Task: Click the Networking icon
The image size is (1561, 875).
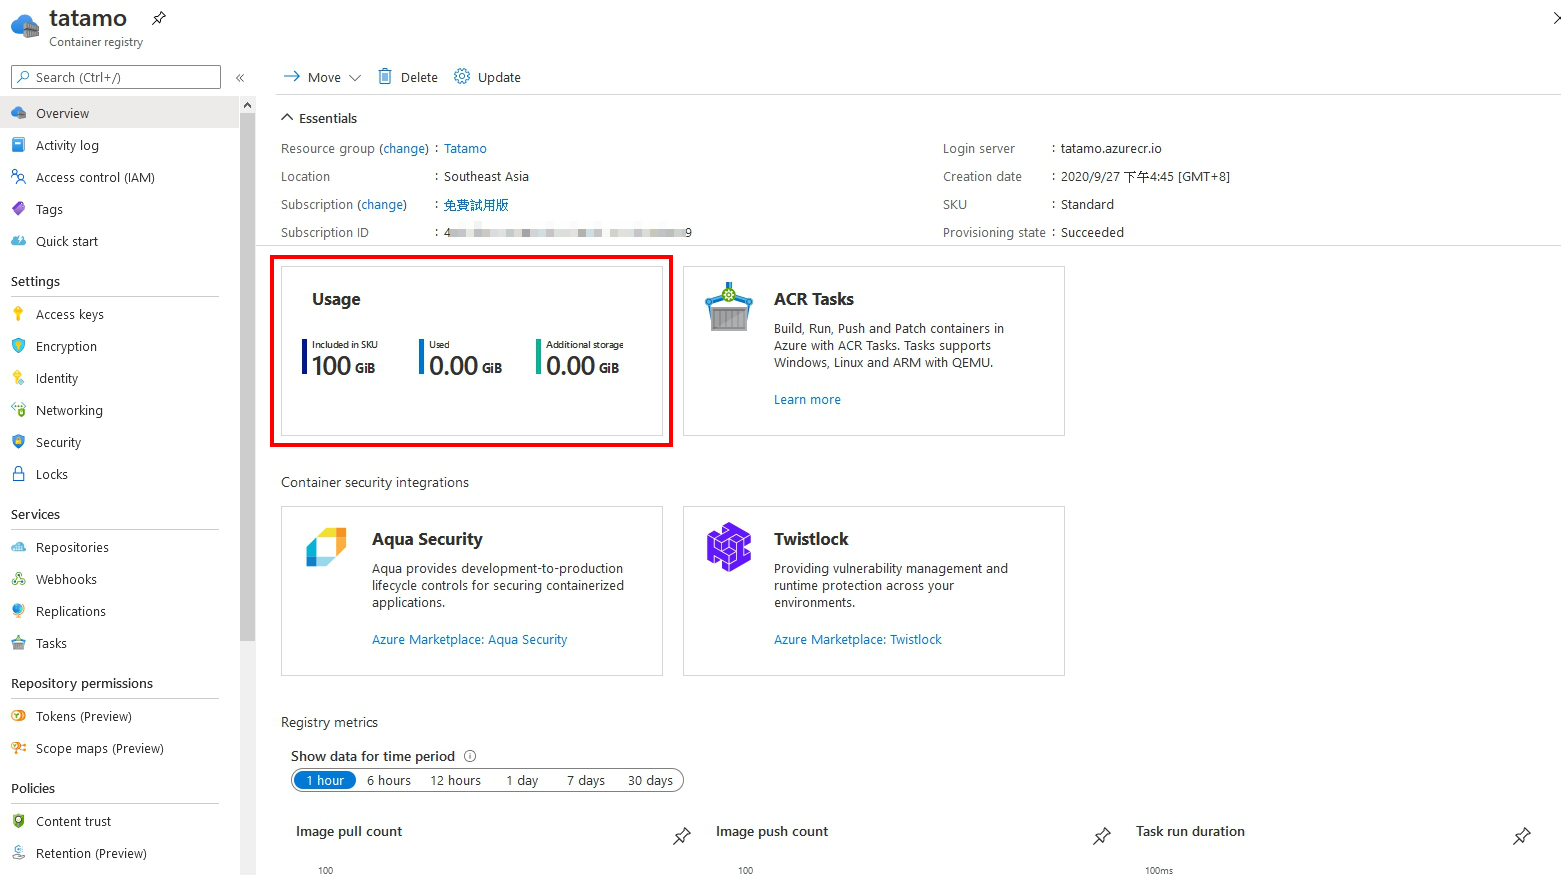Action: coord(18,410)
